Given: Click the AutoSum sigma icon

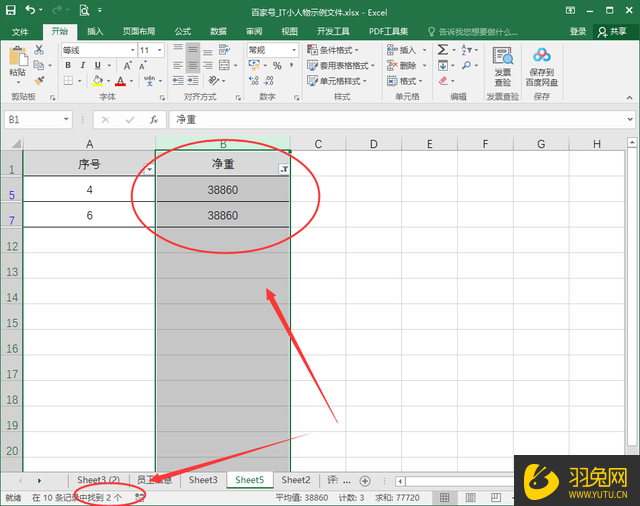Looking at the screenshot, I should 442,50.
